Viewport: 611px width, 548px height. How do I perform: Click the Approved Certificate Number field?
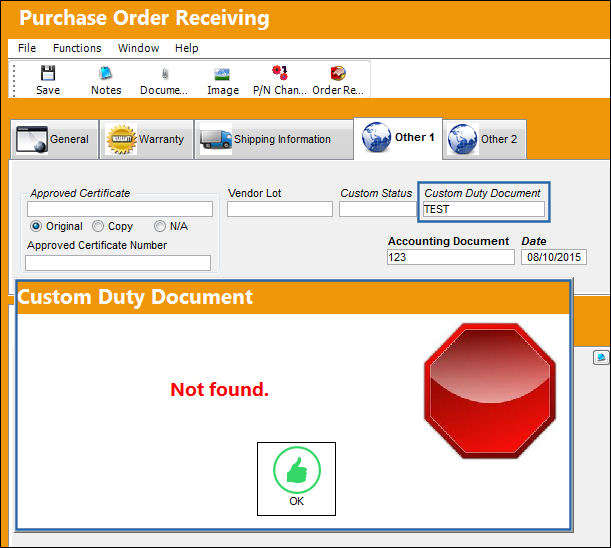118,263
